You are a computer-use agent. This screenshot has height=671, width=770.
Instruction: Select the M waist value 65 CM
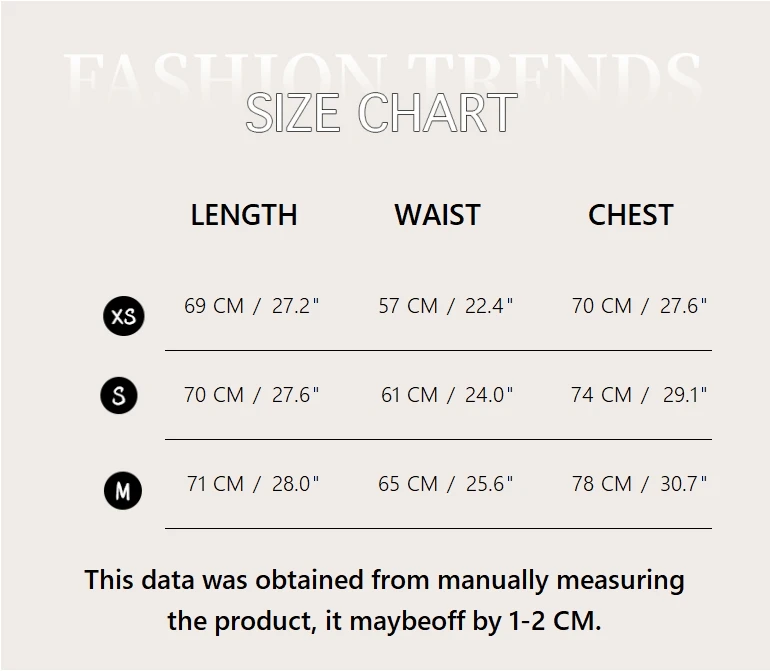click(408, 484)
